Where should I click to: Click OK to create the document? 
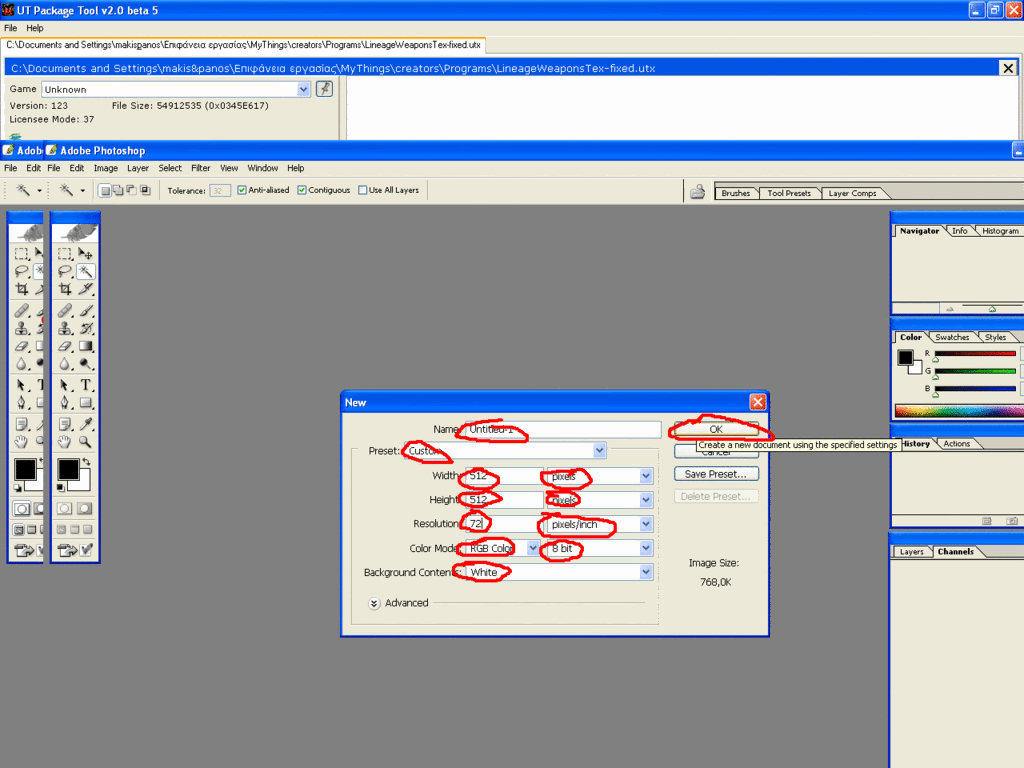pyautogui.click(x=715, y=429)
